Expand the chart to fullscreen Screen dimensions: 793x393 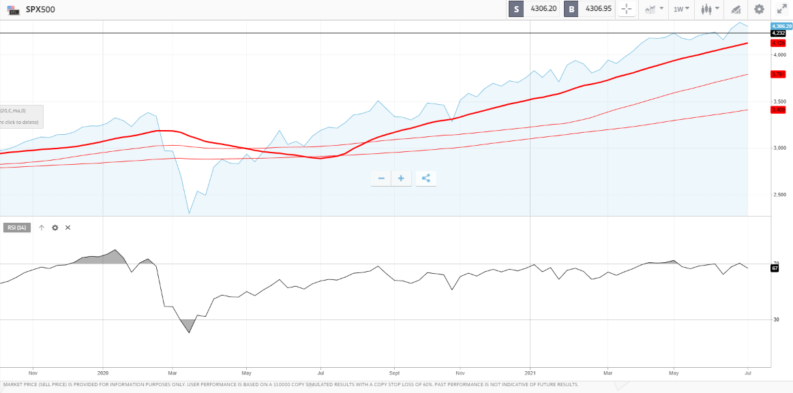click(781, 9)
